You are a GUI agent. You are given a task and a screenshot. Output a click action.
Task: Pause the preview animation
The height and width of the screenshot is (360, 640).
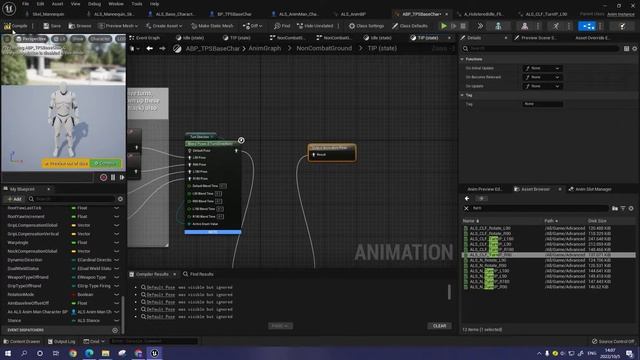click(113, 178)
